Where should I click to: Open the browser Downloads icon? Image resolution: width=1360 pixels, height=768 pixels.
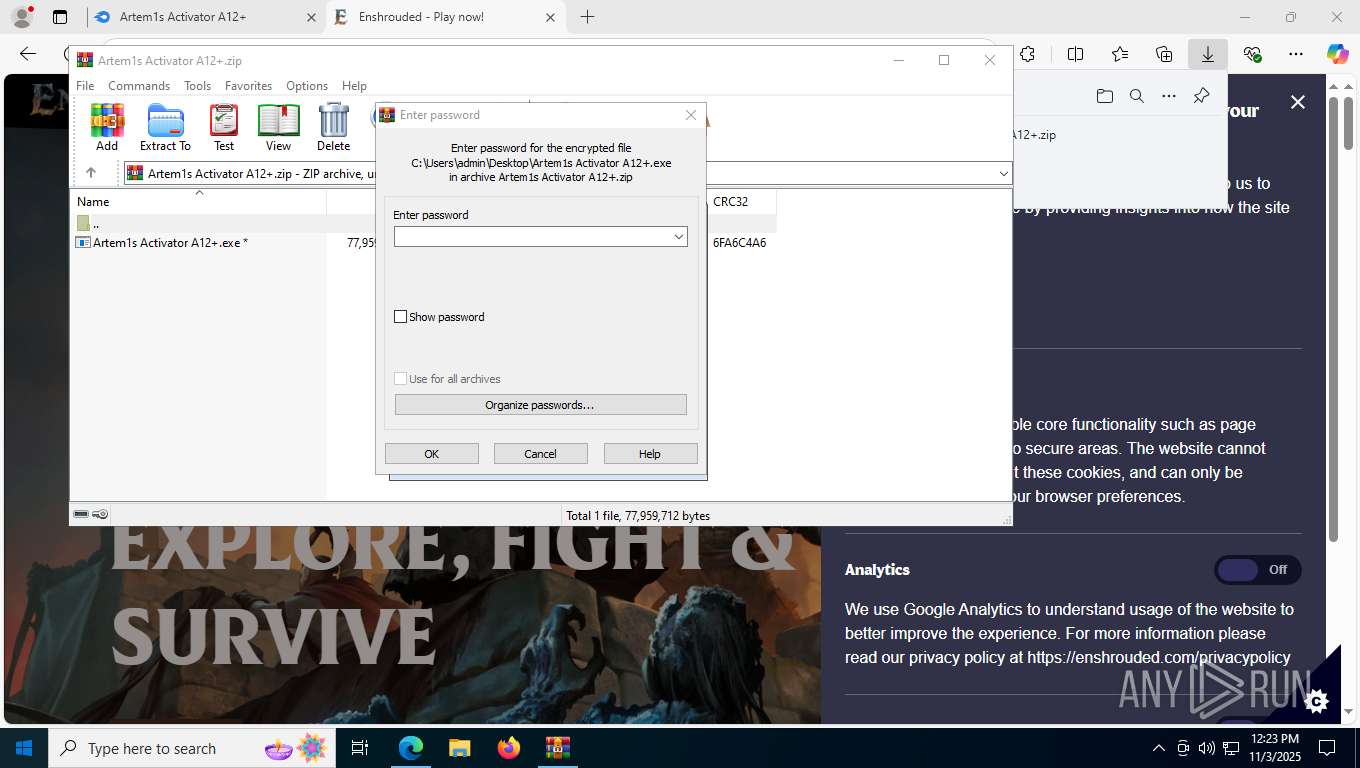point(1208,54)
